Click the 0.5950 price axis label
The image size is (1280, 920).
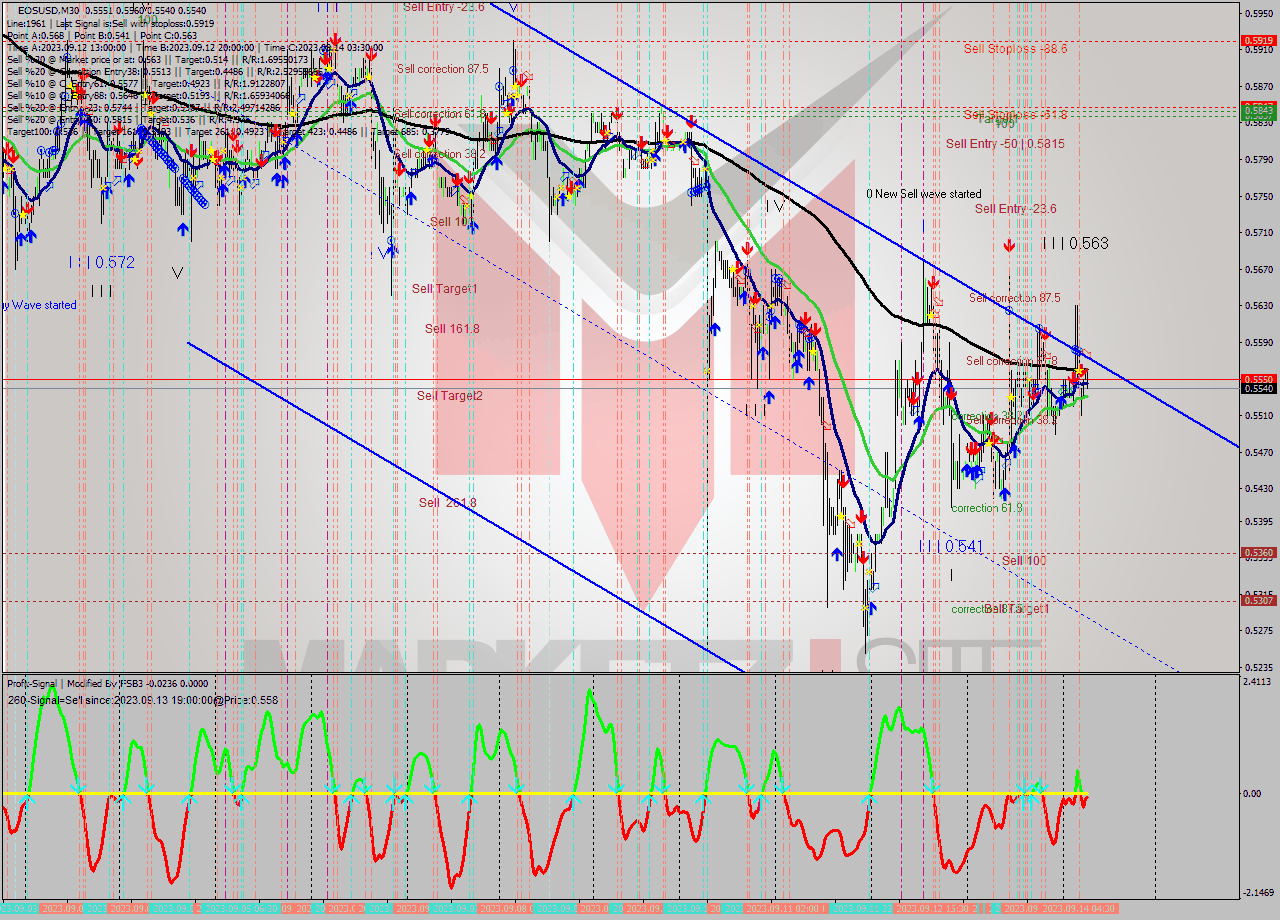tap(1258, 13)
